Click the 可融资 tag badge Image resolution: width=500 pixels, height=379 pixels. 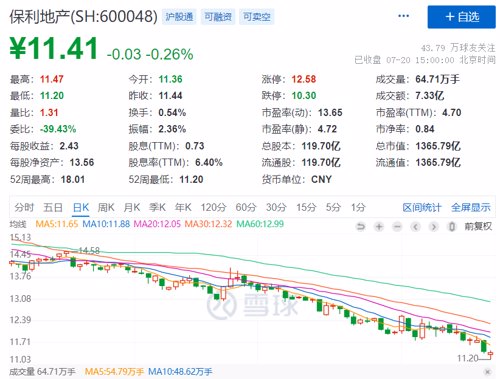[218, 17]
